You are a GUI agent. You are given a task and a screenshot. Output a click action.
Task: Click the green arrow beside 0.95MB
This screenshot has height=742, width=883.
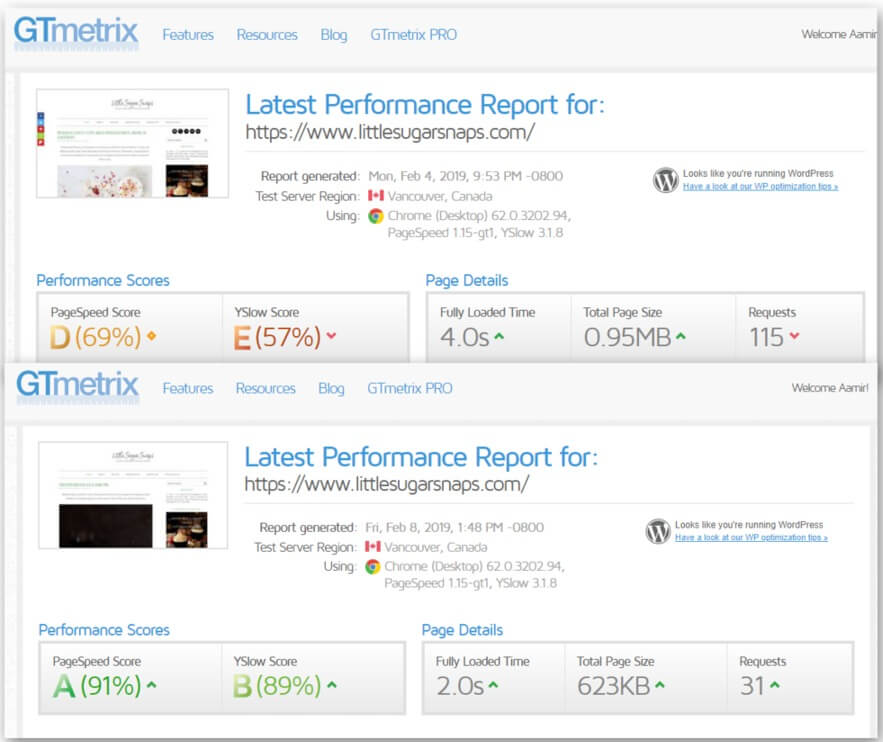coord(681,336)
